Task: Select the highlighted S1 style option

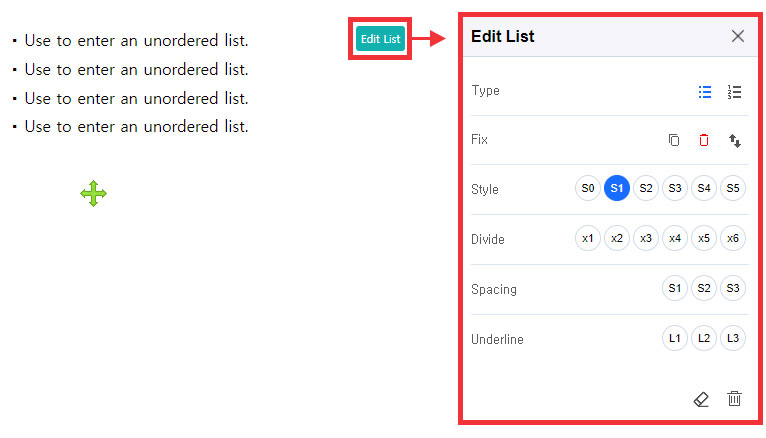Action: tap(617, 188)
